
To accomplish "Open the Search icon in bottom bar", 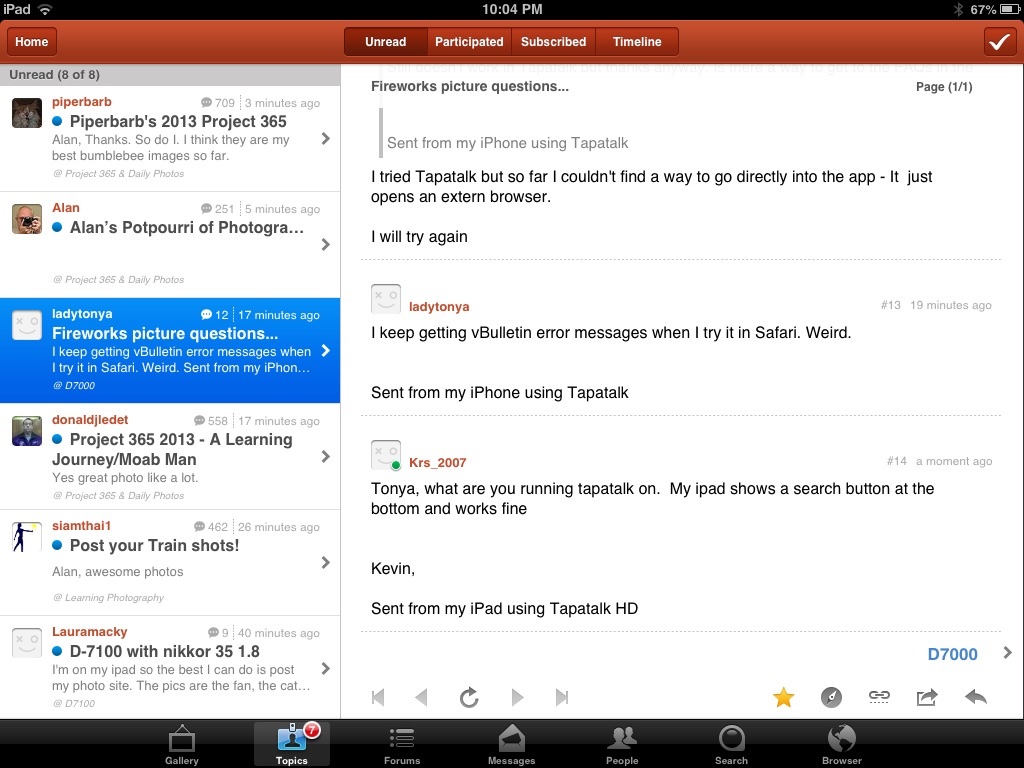I will click(x=731, y=744).
